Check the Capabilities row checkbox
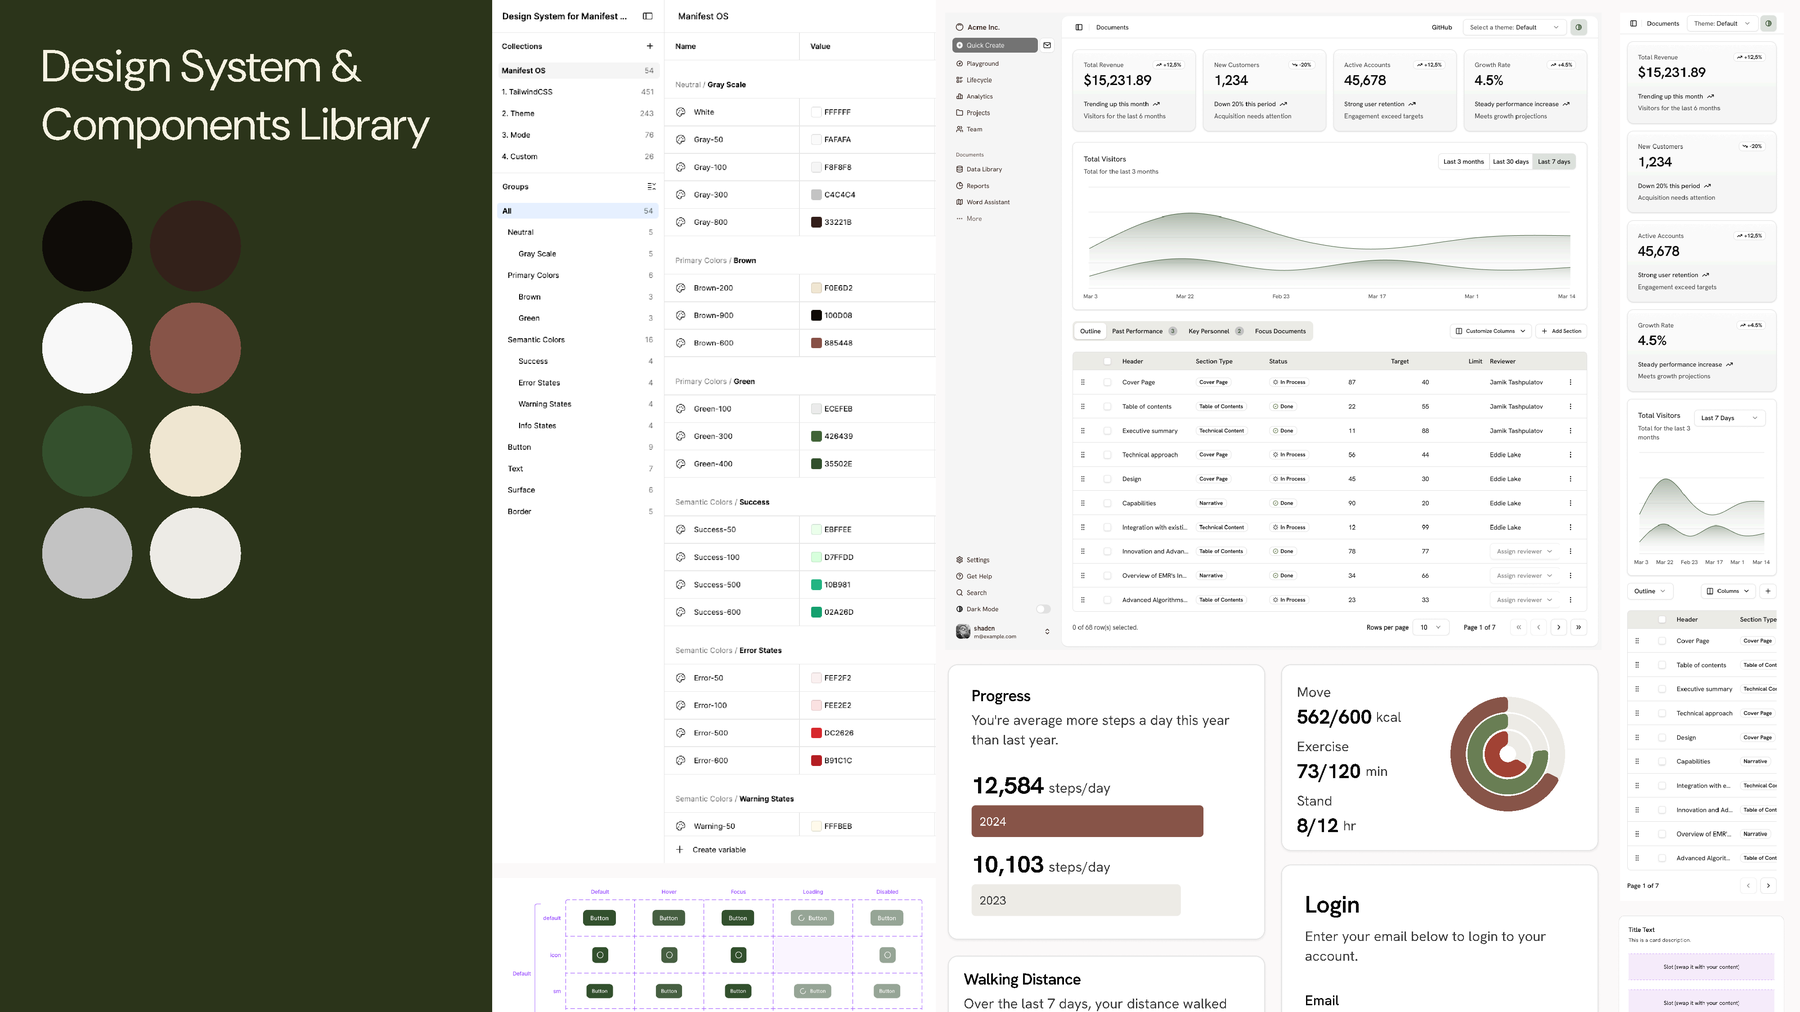Screen dimensions: 1800x1012 1107,503
